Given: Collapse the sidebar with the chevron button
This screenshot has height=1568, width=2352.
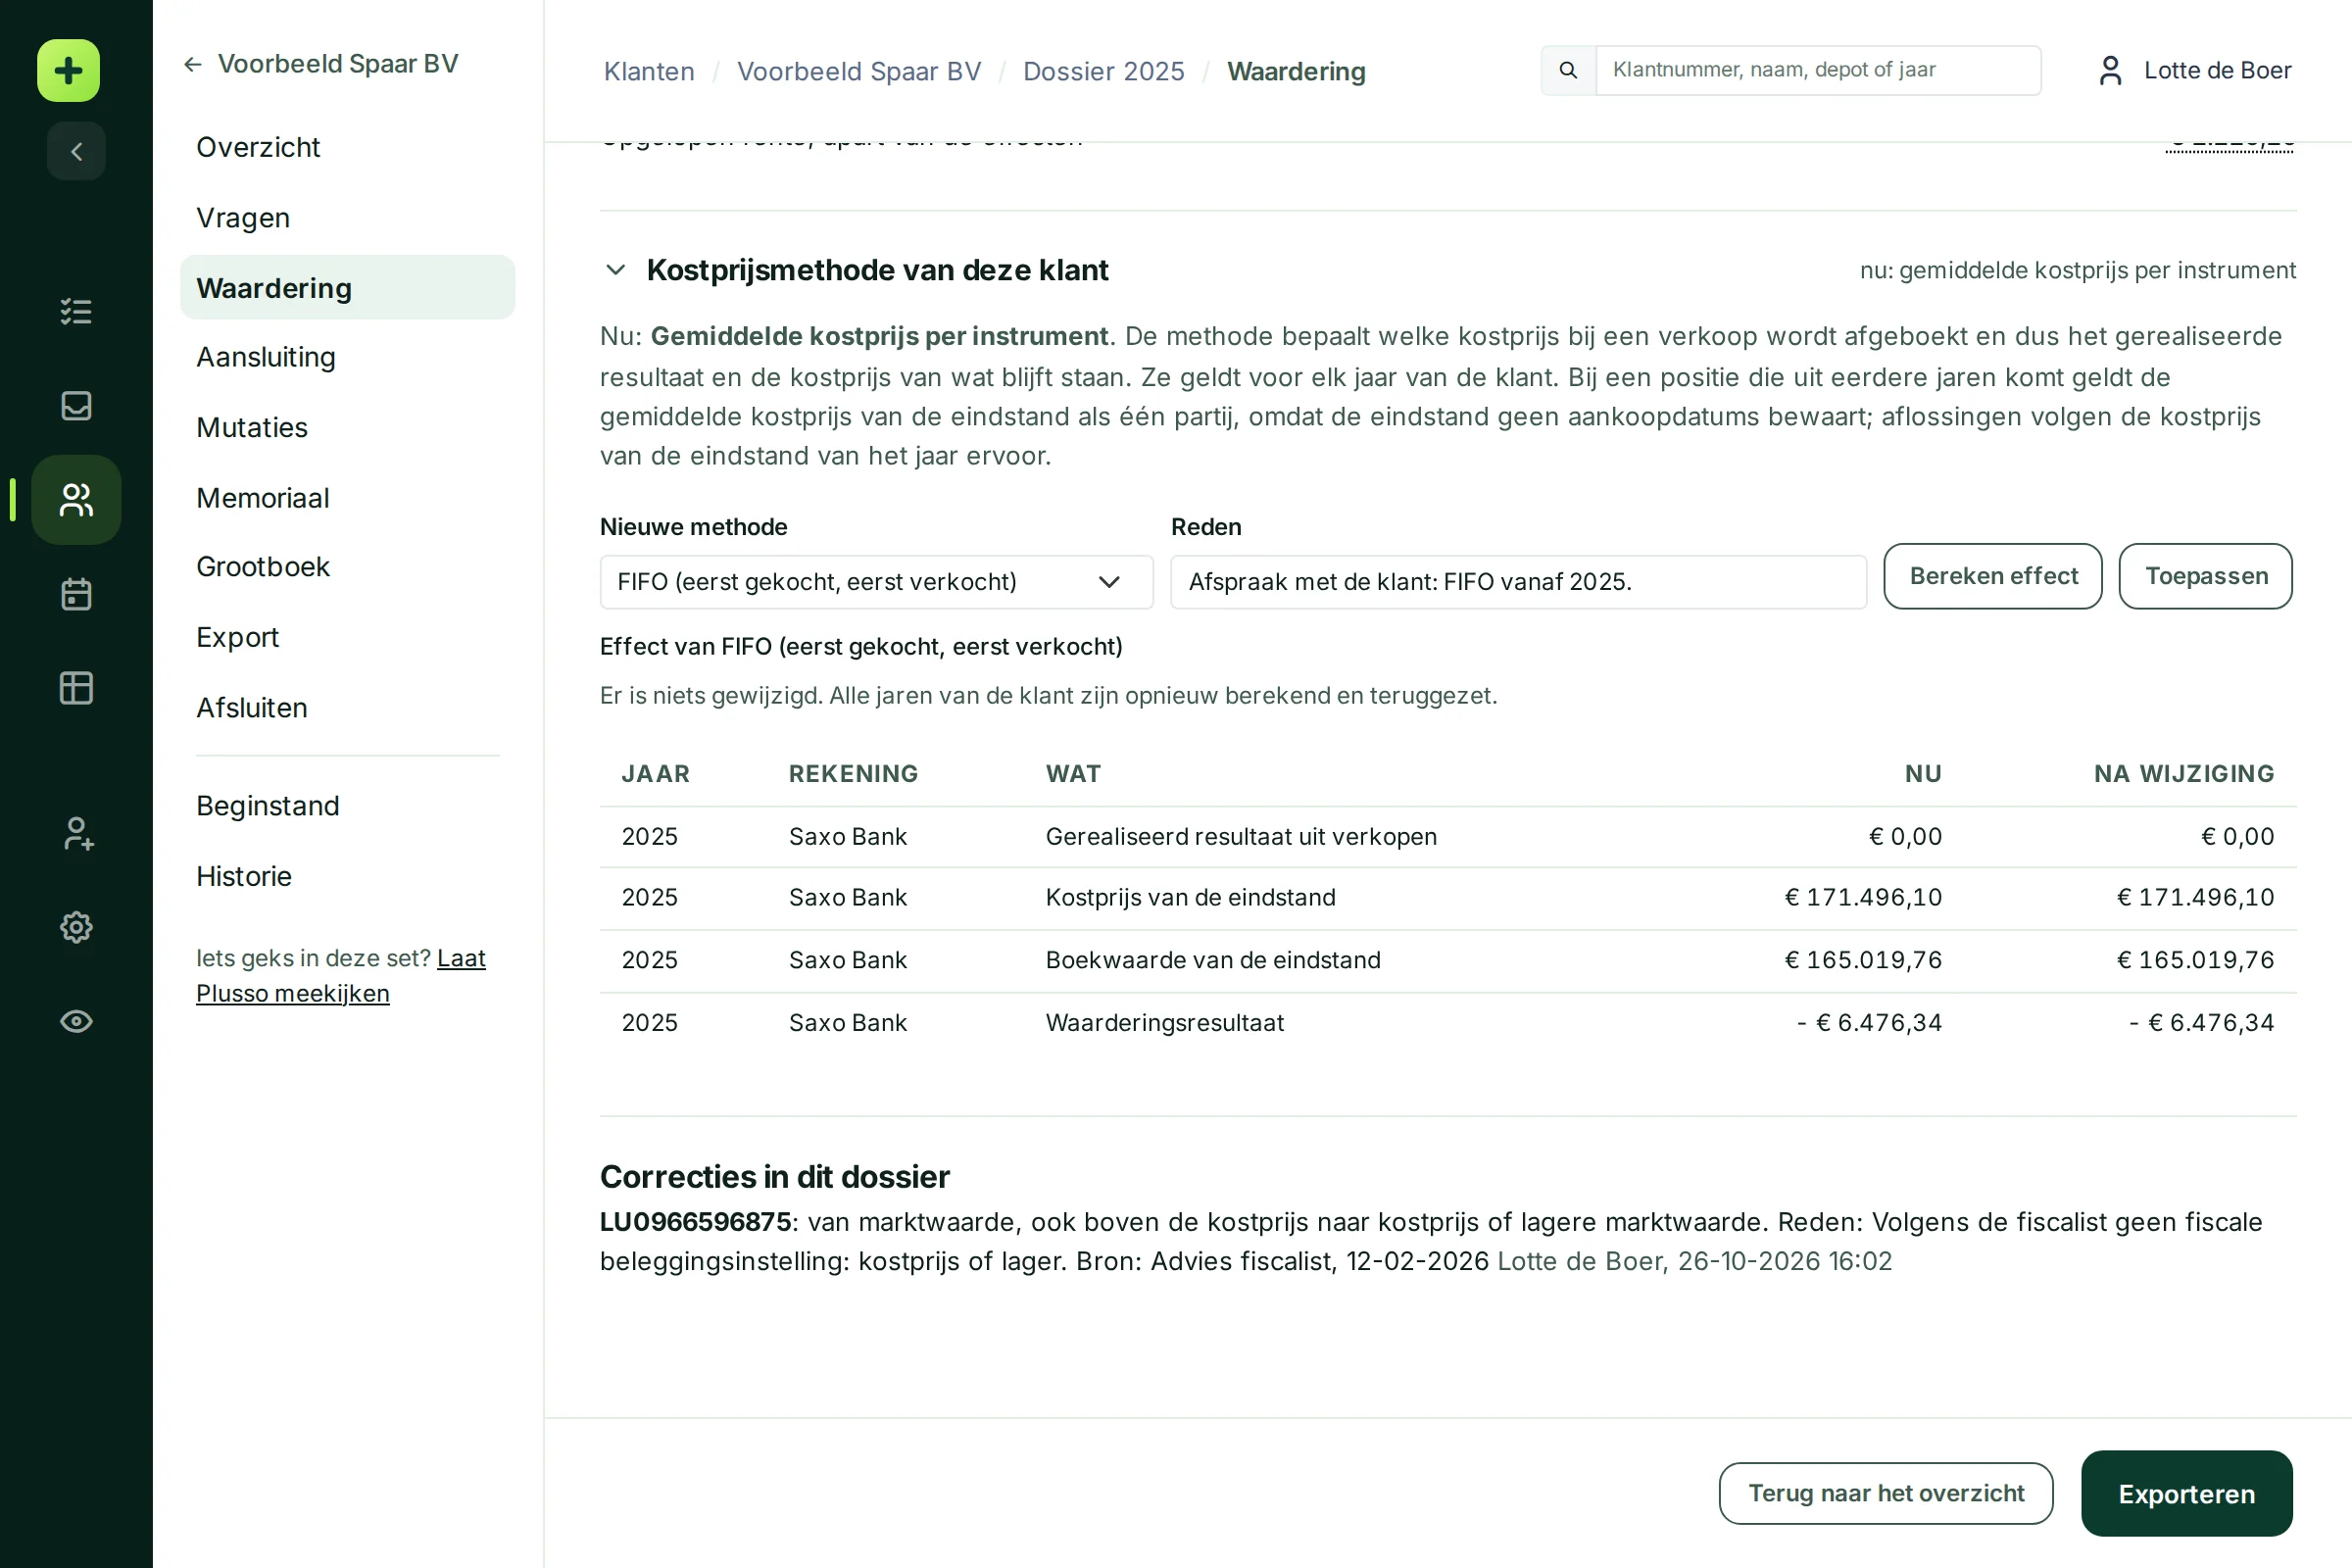Looking at the screenshot, I should [x=76, y=151].
